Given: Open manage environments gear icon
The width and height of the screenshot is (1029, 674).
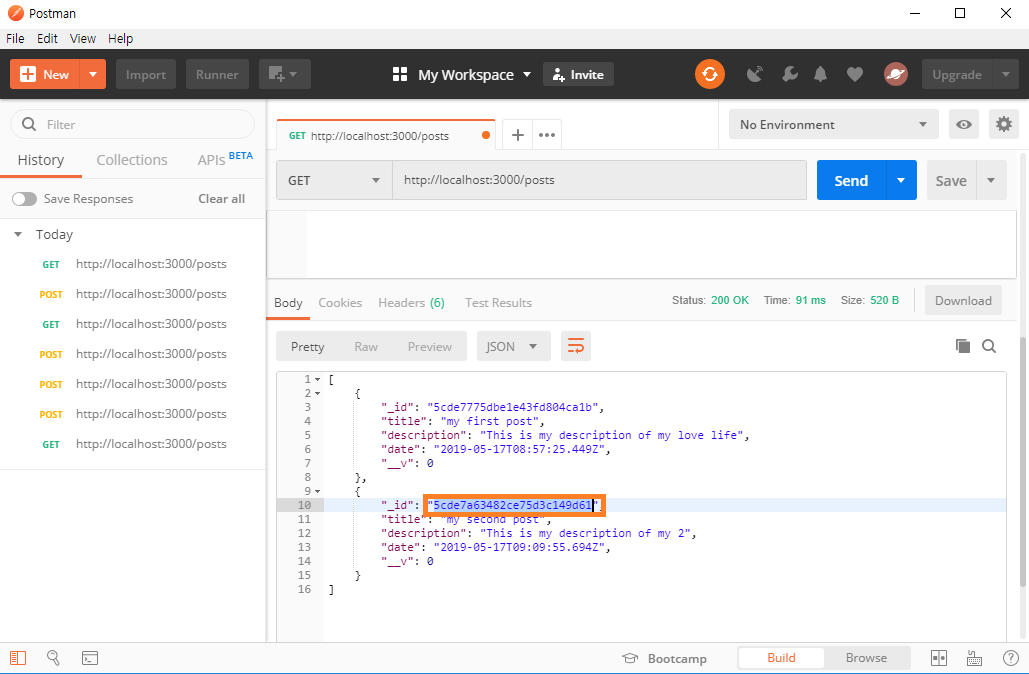Looking at the screenshot, I should pyautogui.click(x=1003, y=124).
